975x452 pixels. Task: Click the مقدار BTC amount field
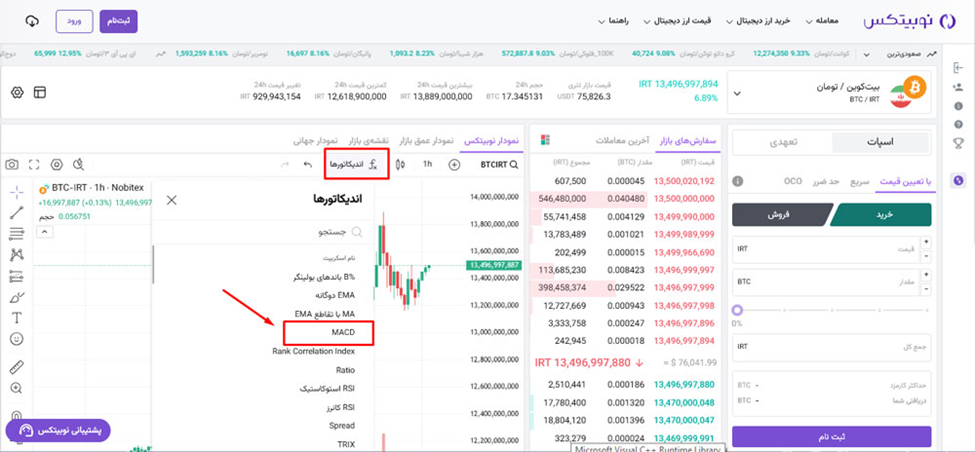point(826,282)
